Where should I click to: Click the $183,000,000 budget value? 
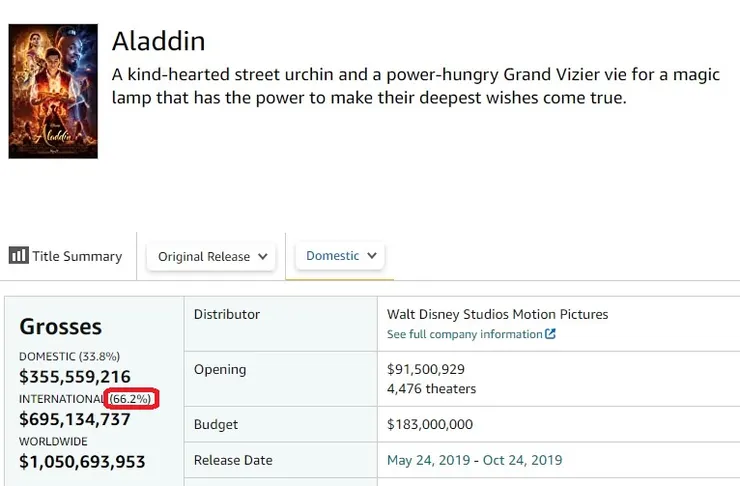point(430,425)
